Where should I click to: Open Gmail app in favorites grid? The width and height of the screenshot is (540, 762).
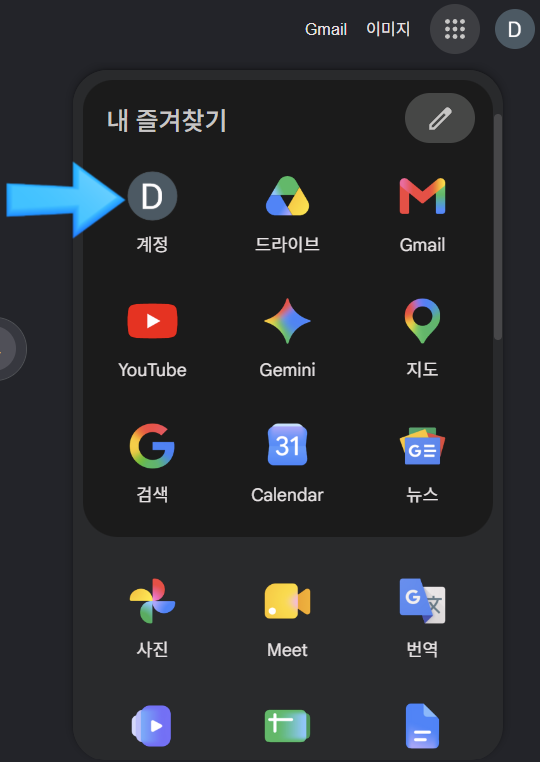pyautogui.click(x=422, y=196)
